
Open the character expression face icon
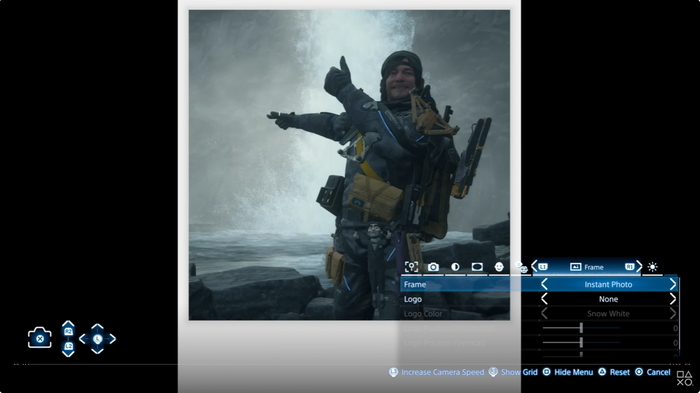pos(499,267)
